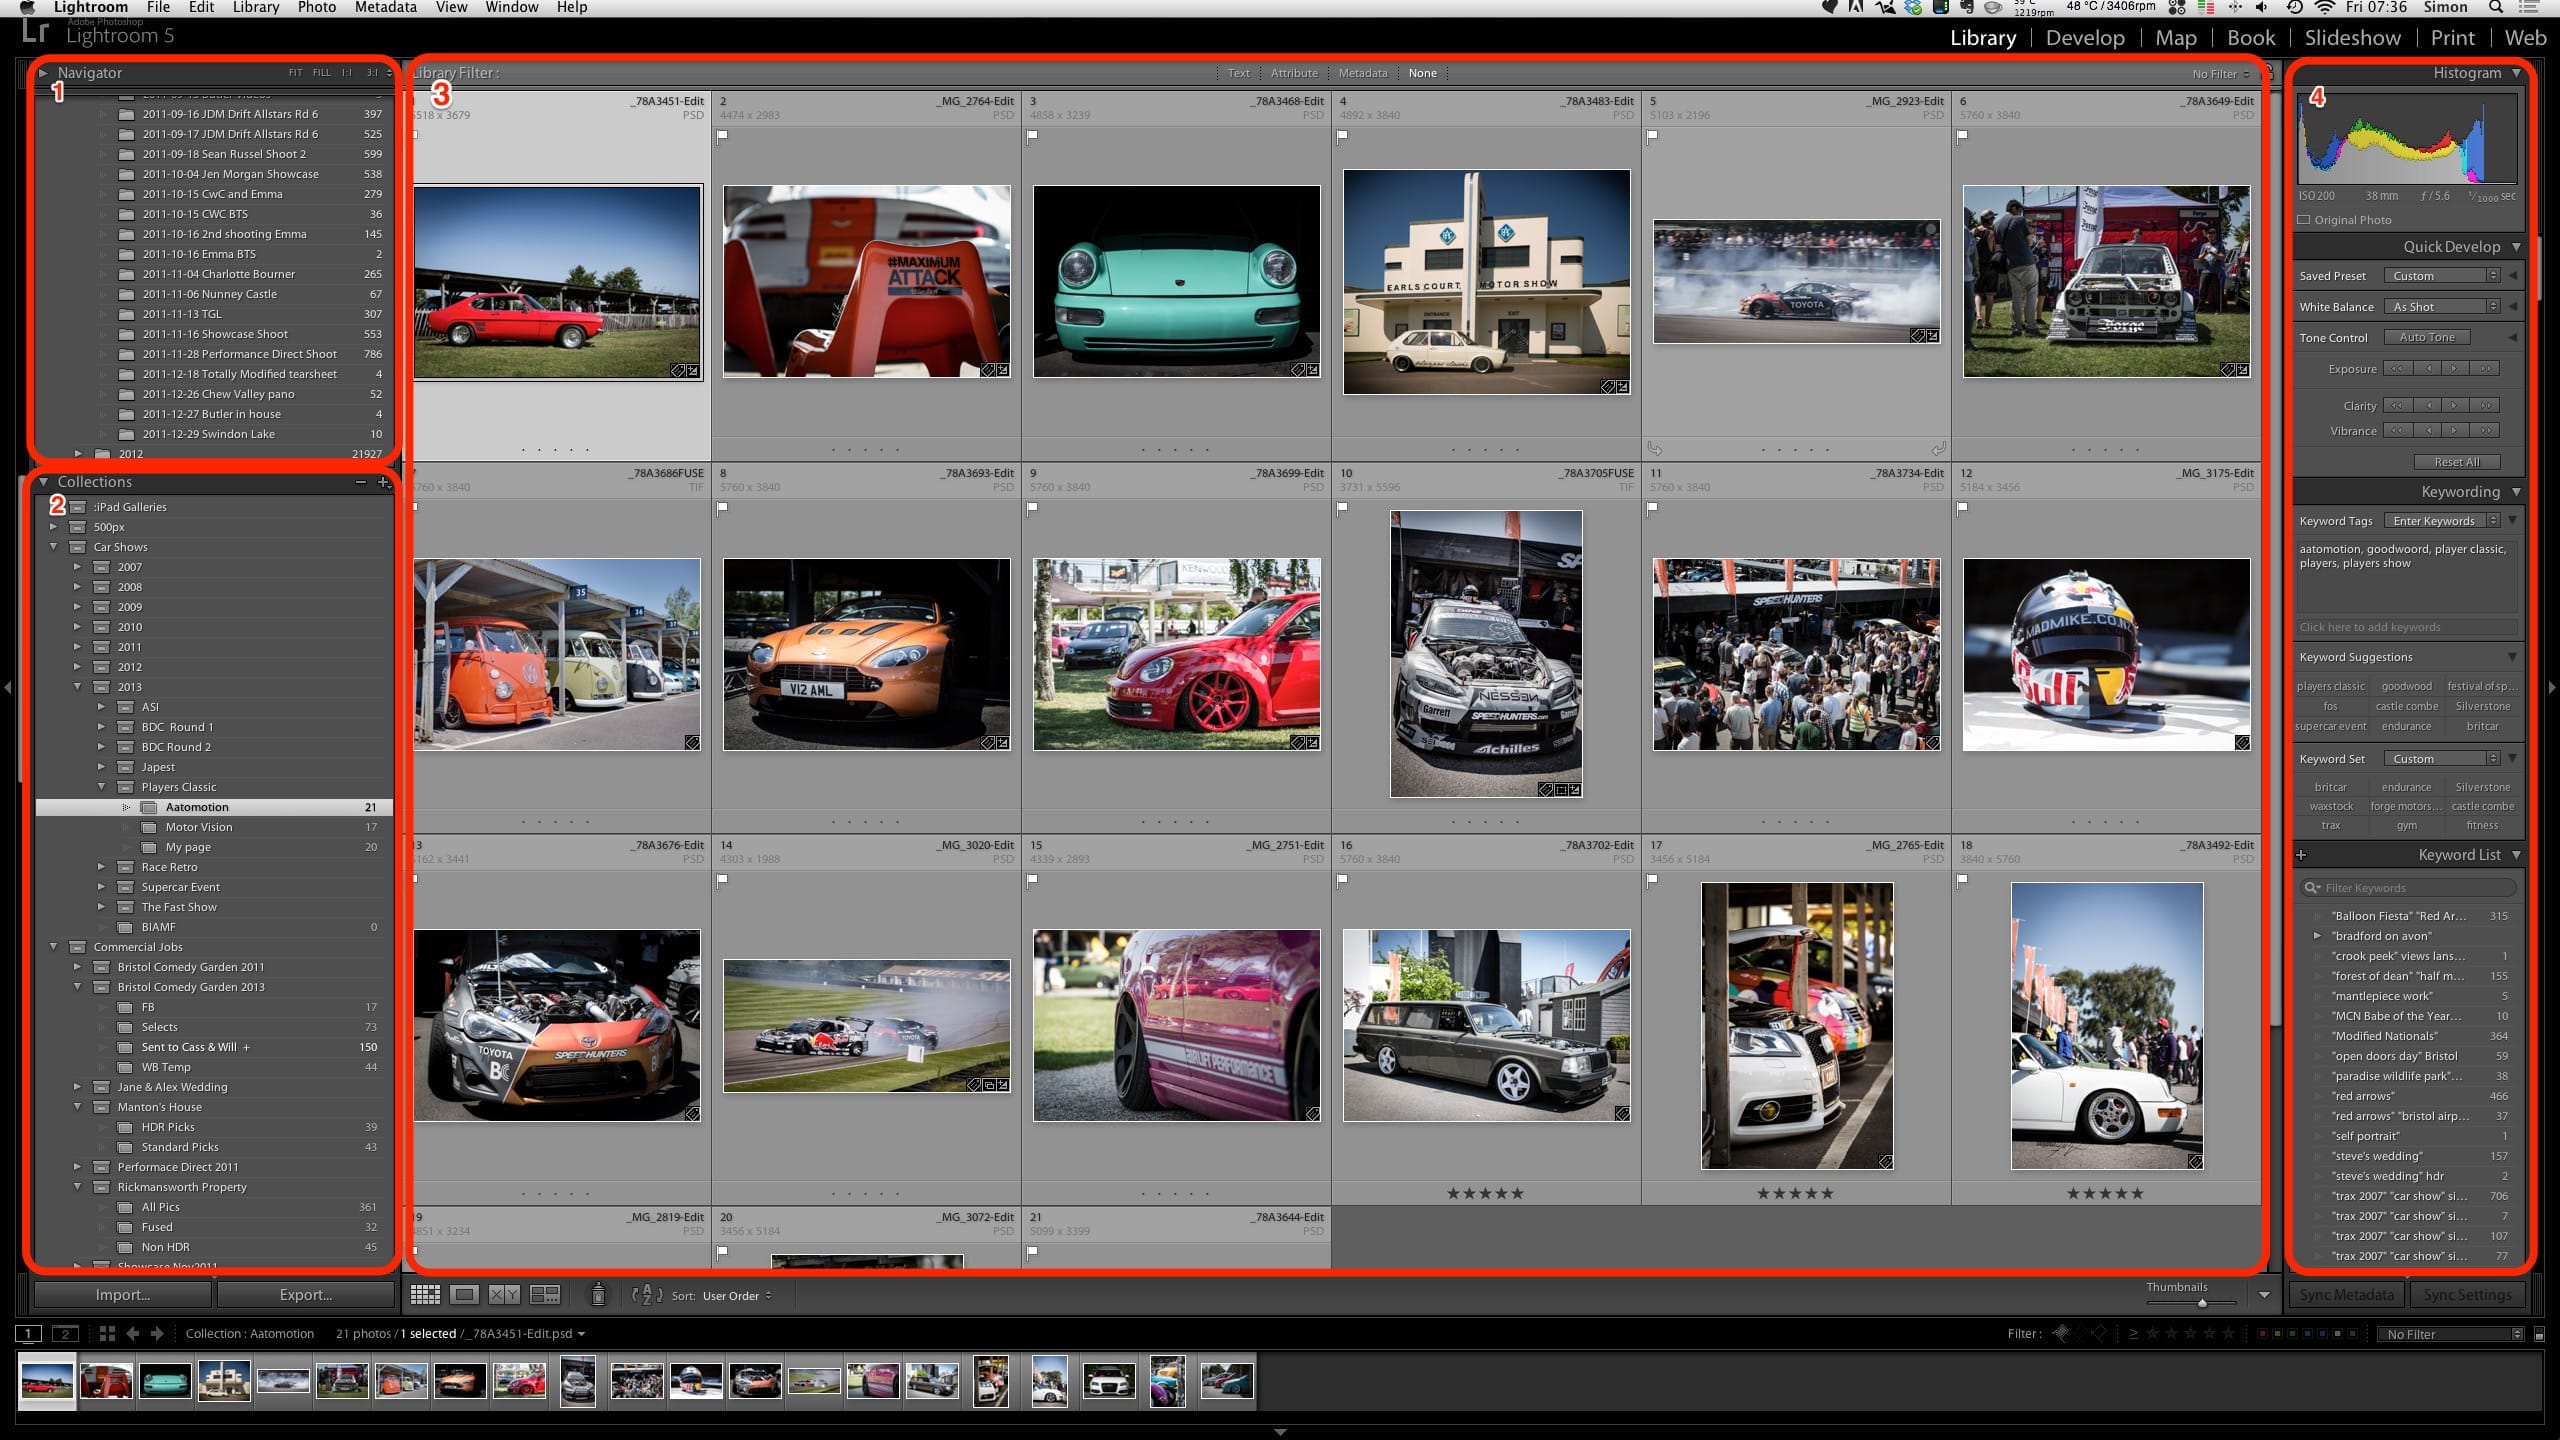
Task: Collapse the Car Shows collection set
Action: pyautogui.click(x=53, y=547)
